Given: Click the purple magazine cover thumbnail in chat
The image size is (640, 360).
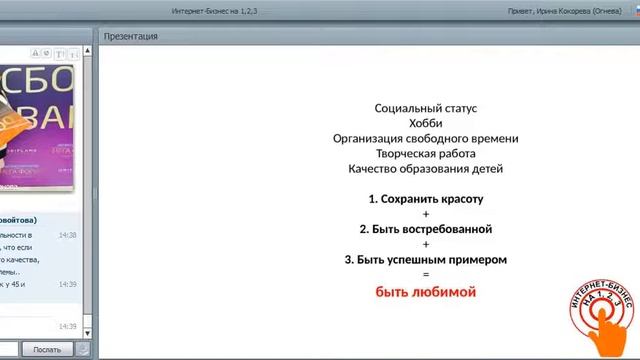Looking at the screenshot, I should pyautogui.click(x=37, y=128).
